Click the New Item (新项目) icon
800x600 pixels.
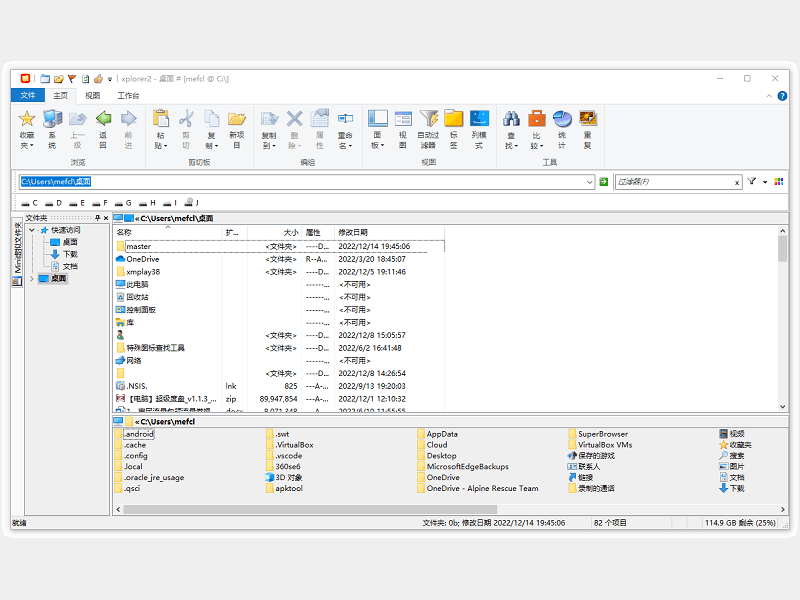pyautogui.click(x=236, y=120)
